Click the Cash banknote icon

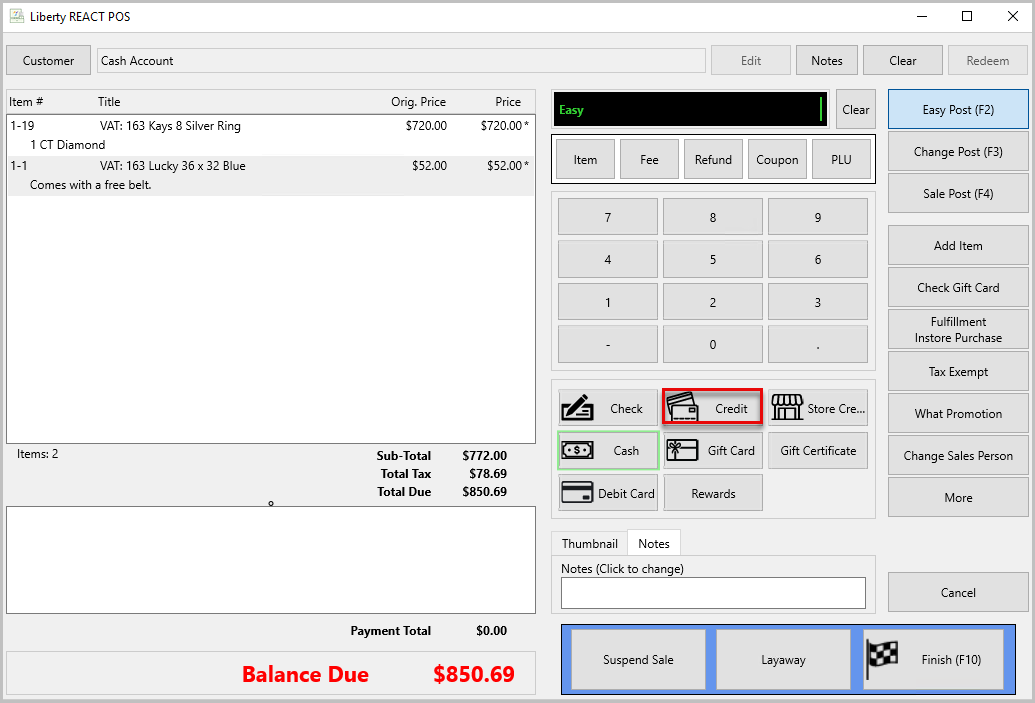coord(577,450)
